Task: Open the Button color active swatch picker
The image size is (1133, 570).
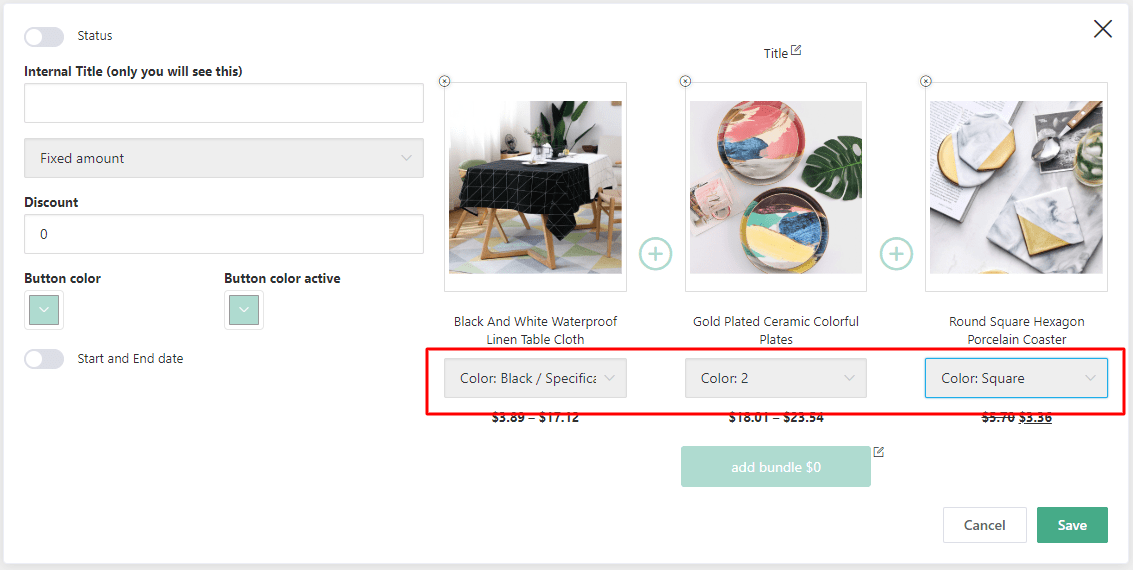Action: [244, 310]
